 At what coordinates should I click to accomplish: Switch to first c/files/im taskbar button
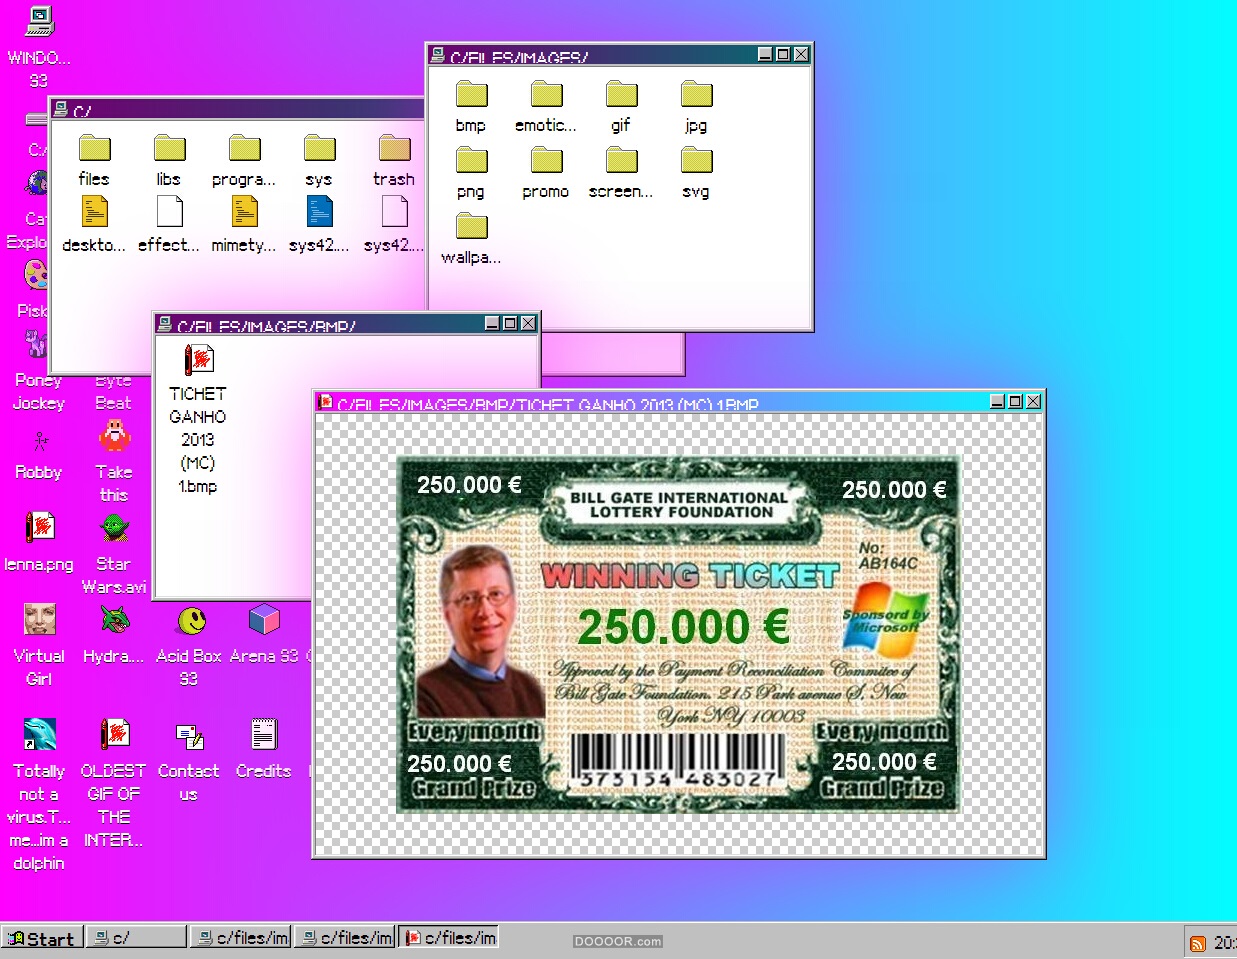(240, 937)
